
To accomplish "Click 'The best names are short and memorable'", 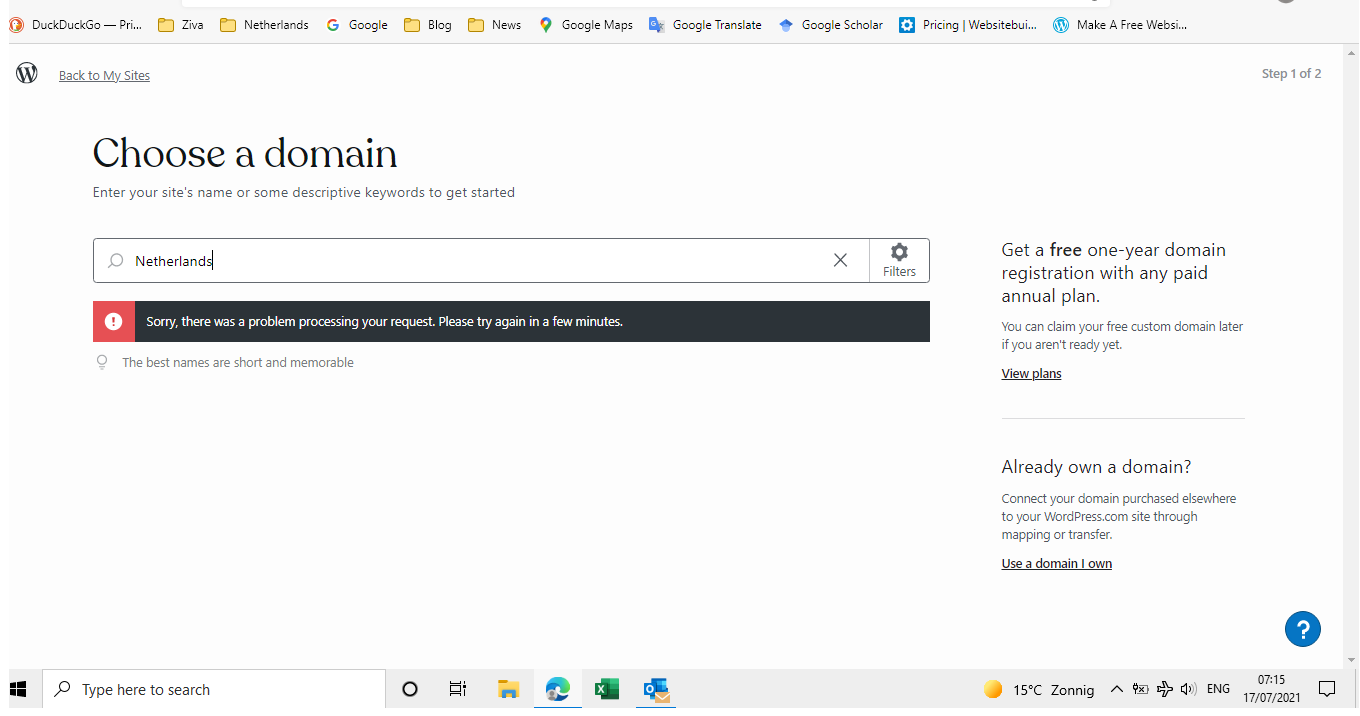I will pyautogui.click(x=238, y=363).
